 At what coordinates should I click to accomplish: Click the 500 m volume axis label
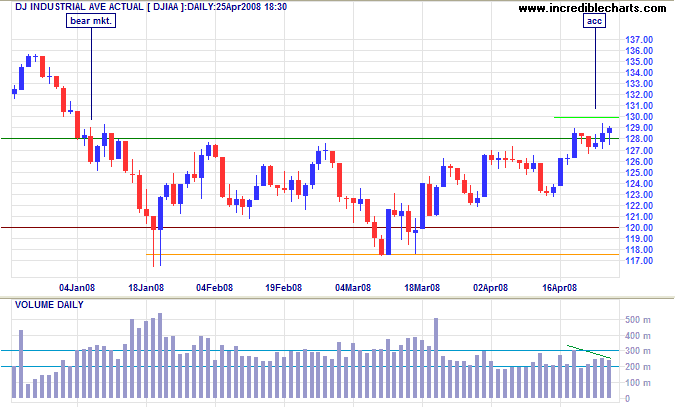pyautogui.click(x=638, y=320)
